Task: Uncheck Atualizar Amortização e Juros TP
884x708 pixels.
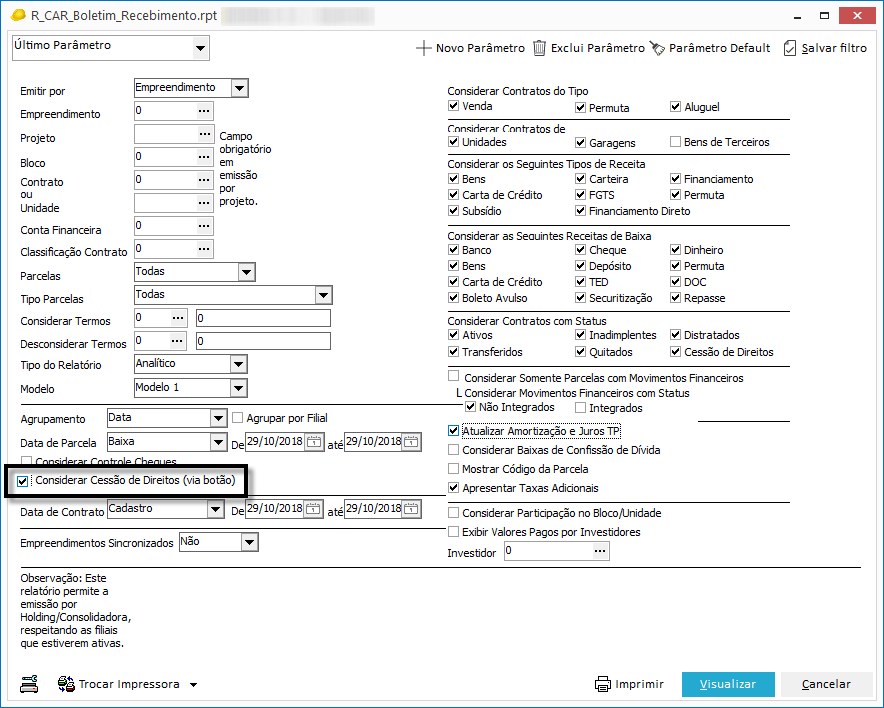Action: coord(453,431)
